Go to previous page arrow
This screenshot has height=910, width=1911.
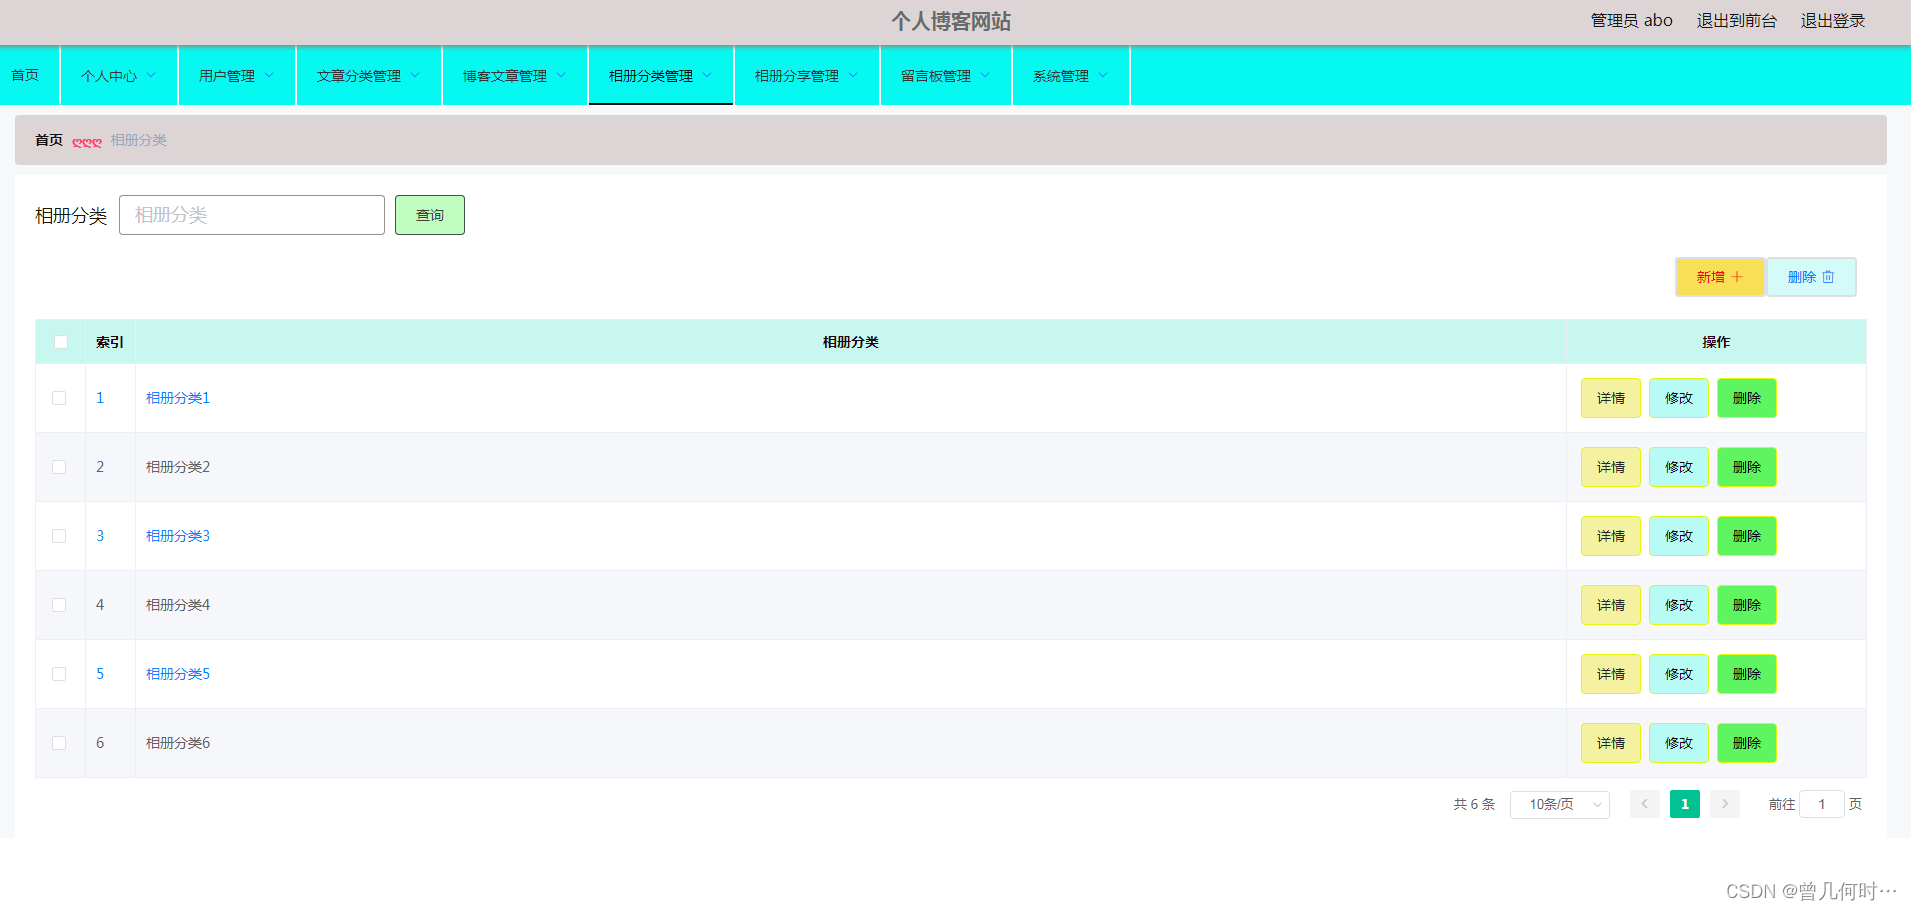1644,804
